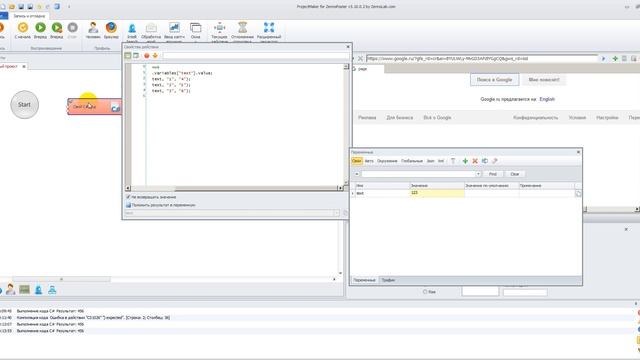This screenshot has height=360, width=640.
Task: Click the 'Текущая' current tab icon in ribbon
Action: coord(220,27)
